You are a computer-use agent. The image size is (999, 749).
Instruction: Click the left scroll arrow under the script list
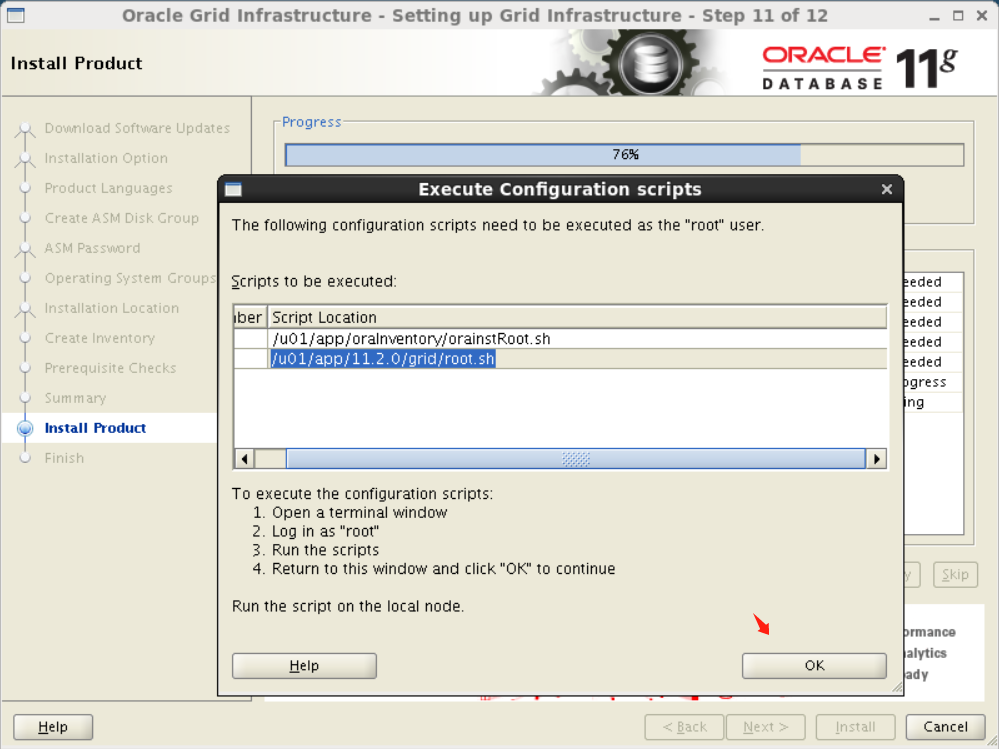click(243, 458)
